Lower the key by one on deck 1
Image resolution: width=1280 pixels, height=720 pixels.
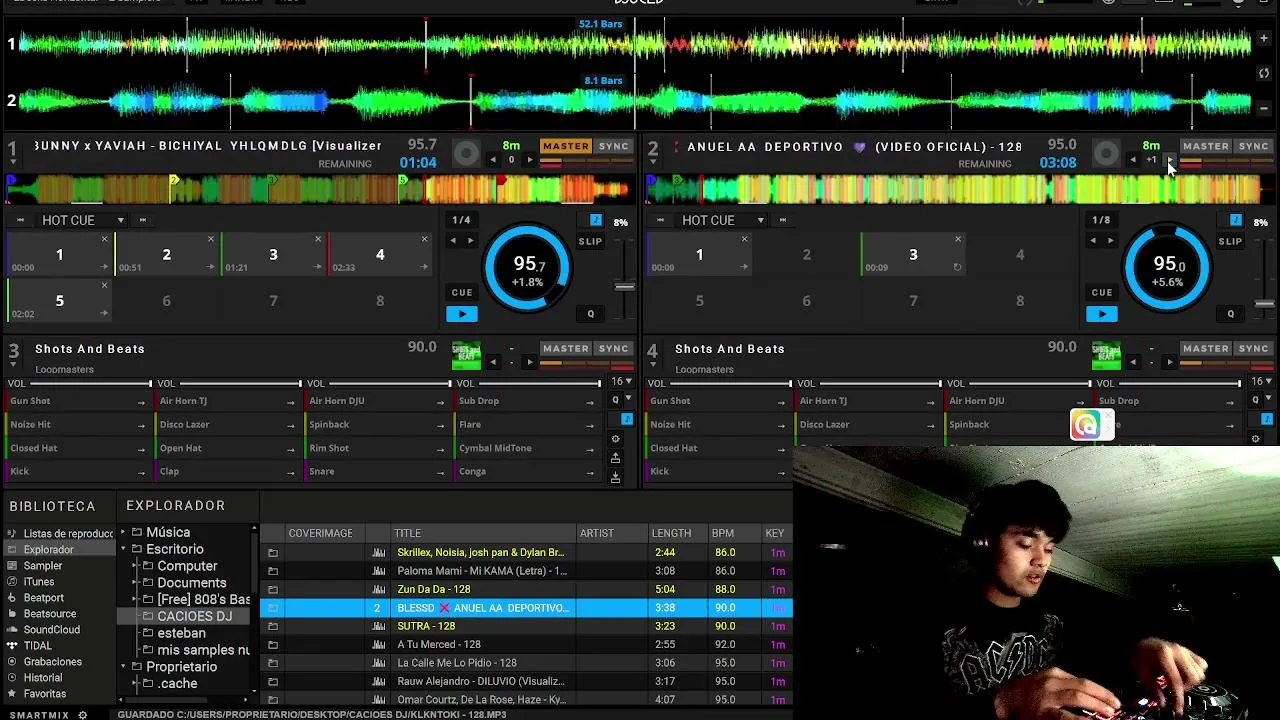pyautogui.click(x=493, y=160)
